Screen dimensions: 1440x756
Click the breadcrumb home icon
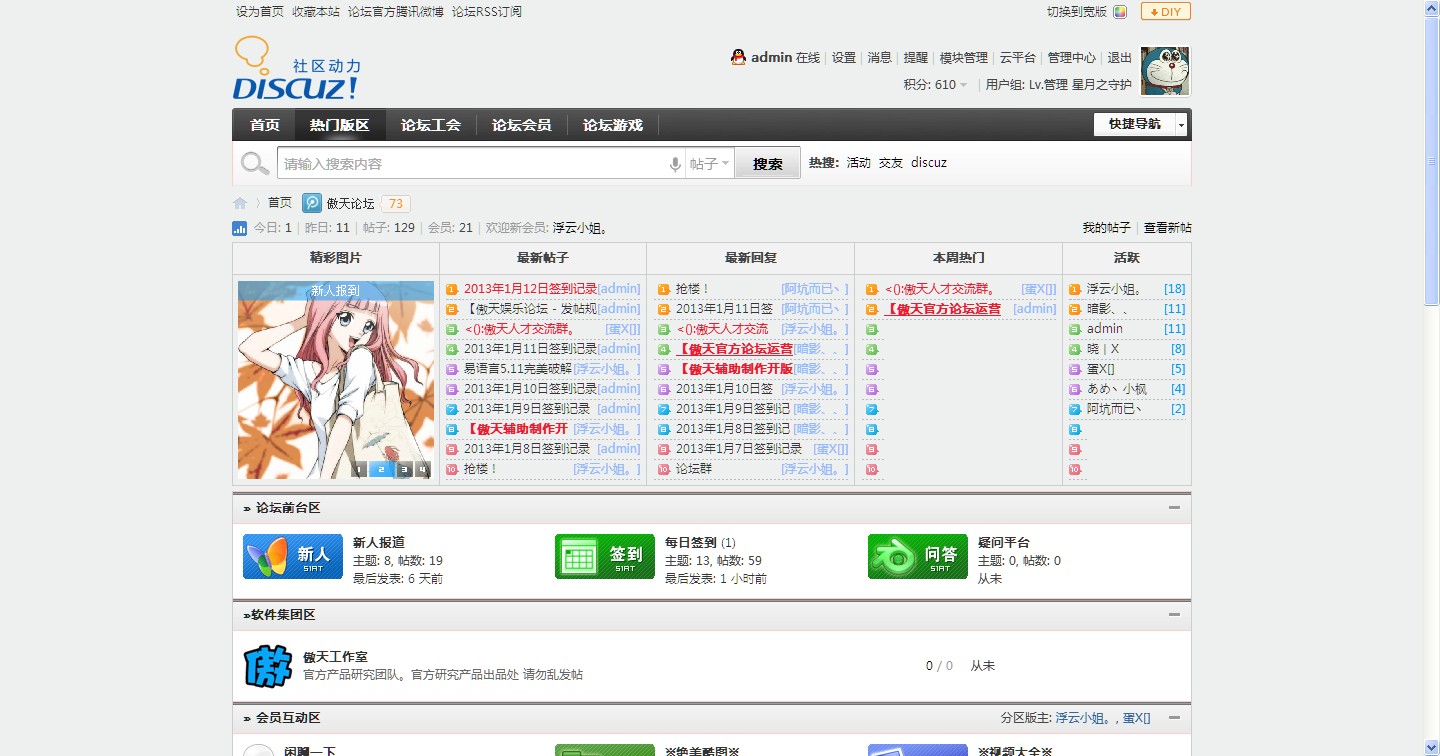[240, 203]
